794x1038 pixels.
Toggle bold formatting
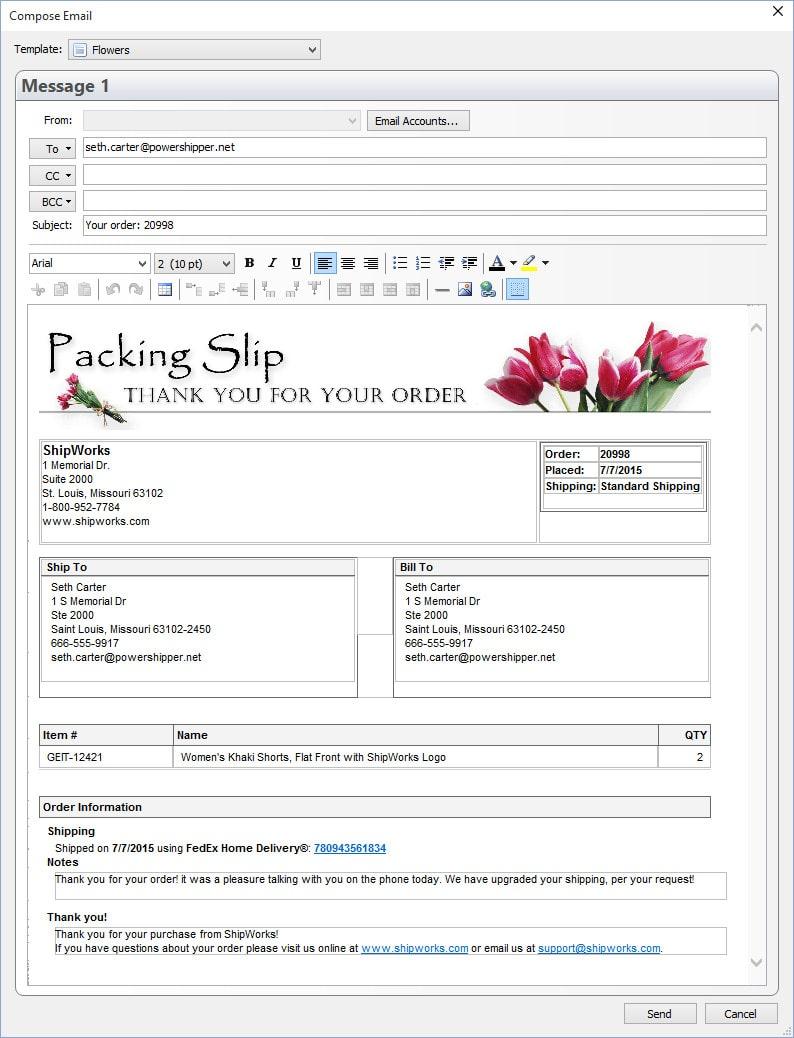pyautogui.click(x=250, y=263)
